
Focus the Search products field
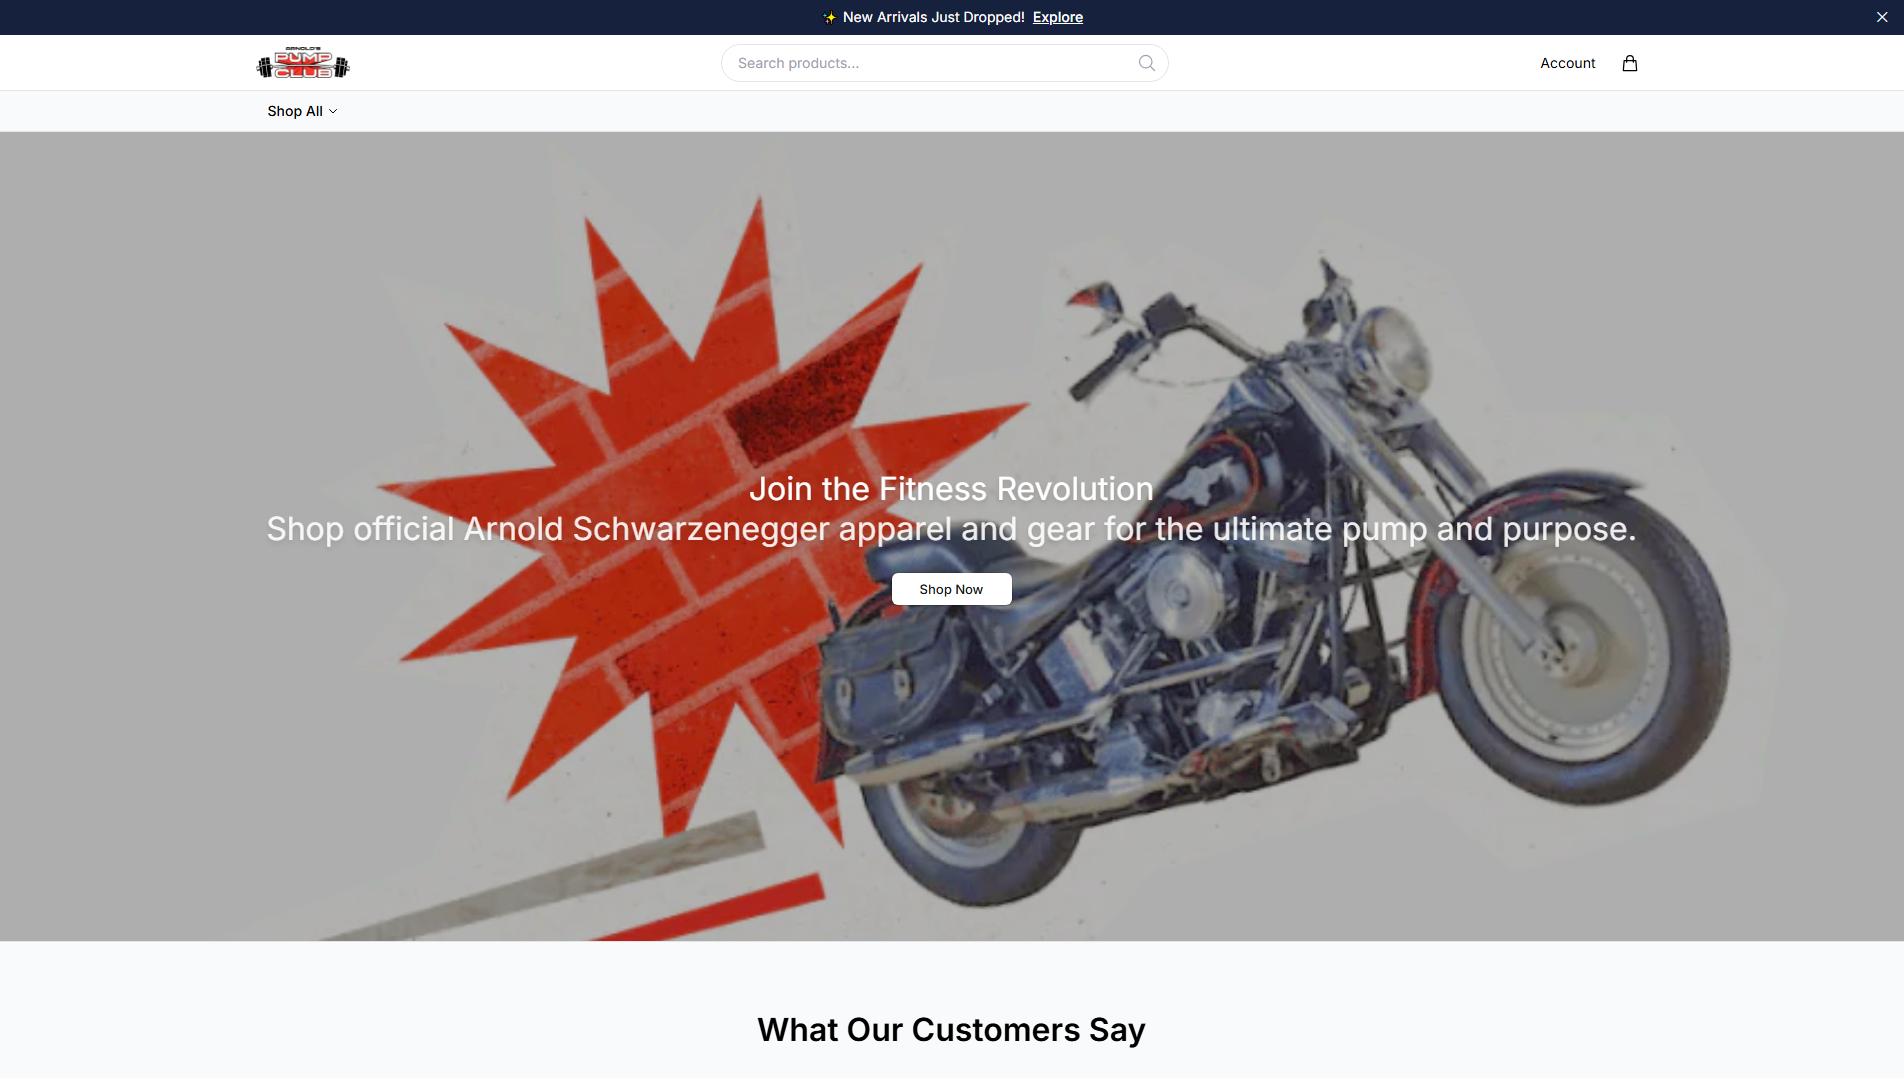pyautogui.click(x=944, y=63)
